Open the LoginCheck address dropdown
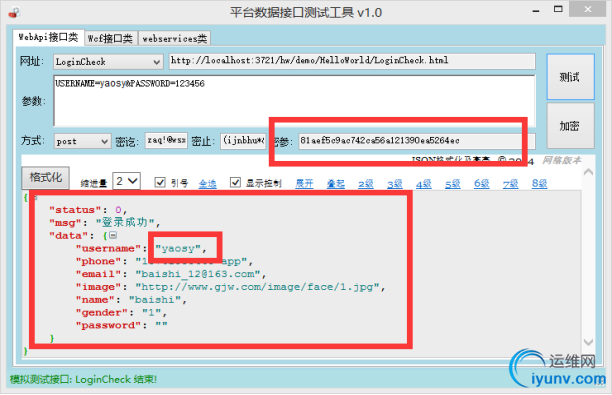Screen dimensions: 612x395 108,62
